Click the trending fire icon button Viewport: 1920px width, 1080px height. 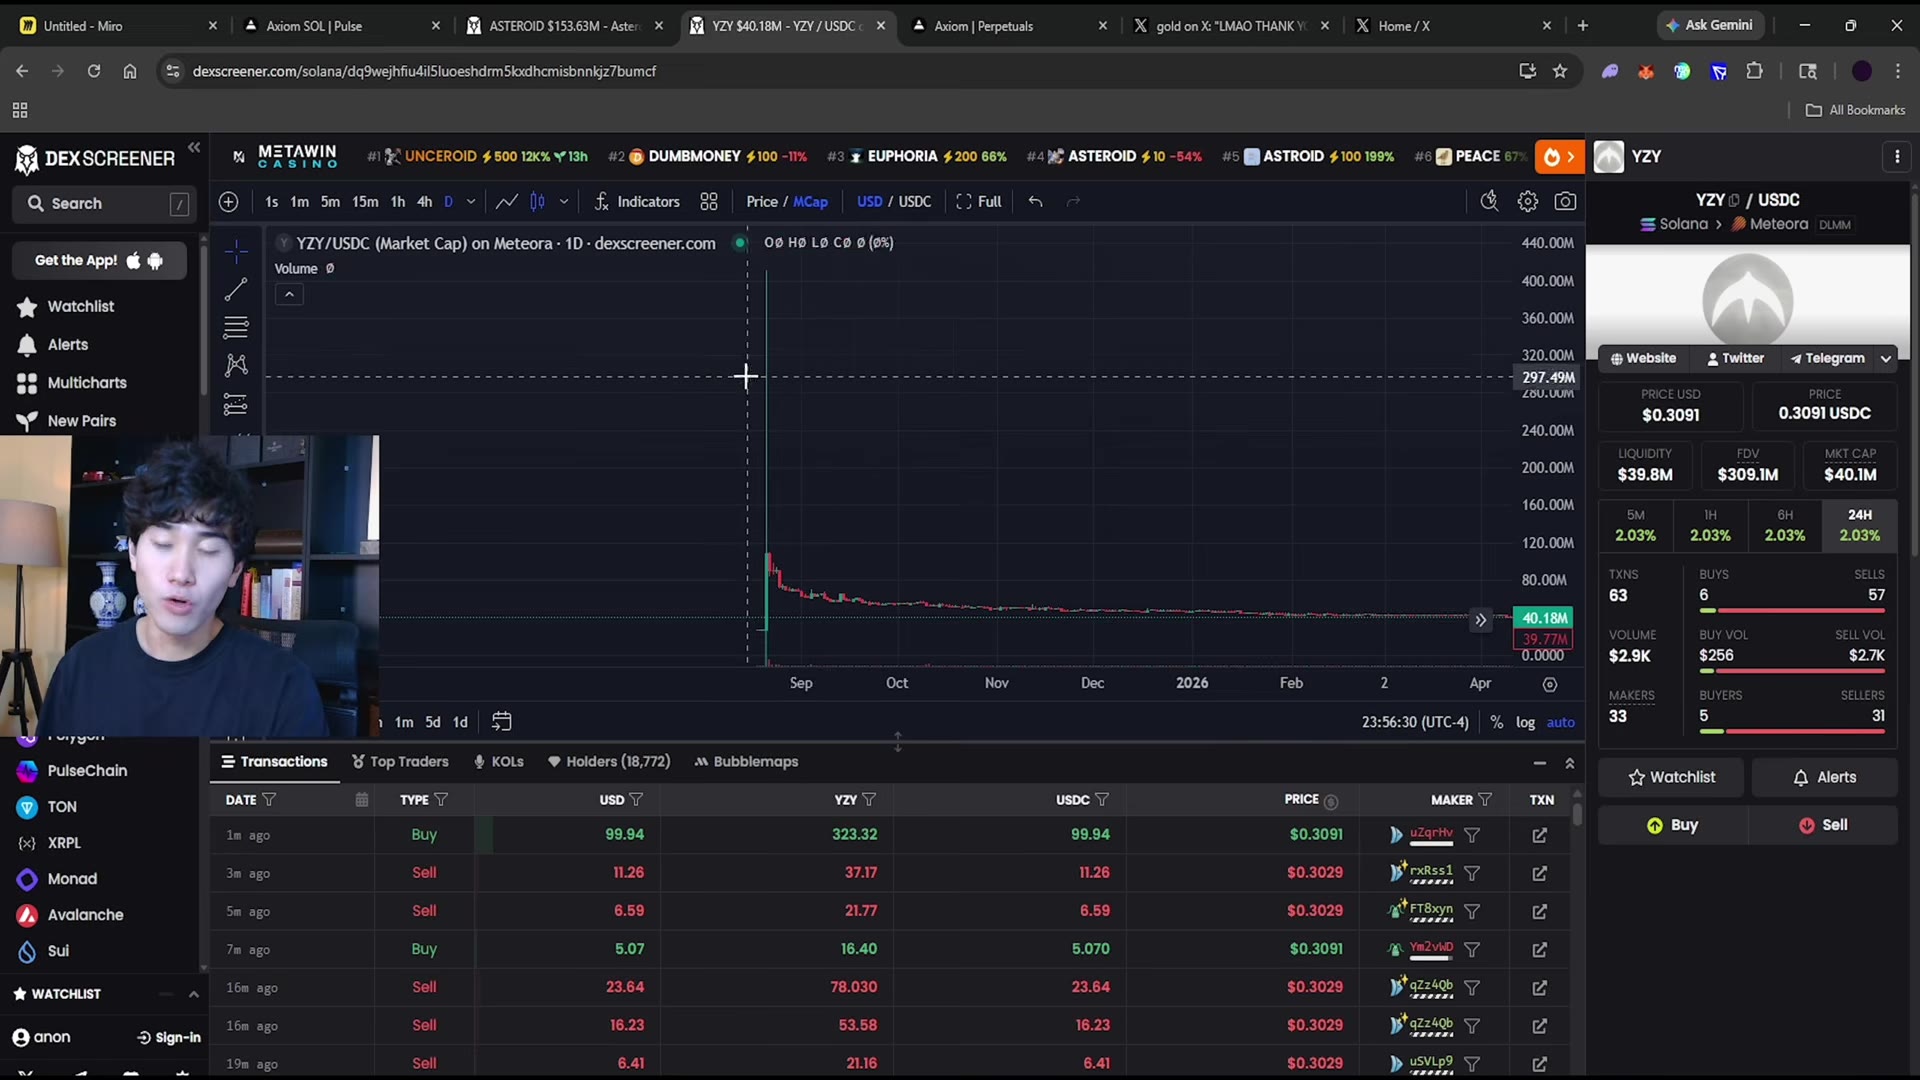pyautogui.click(x=1559, y=157)
